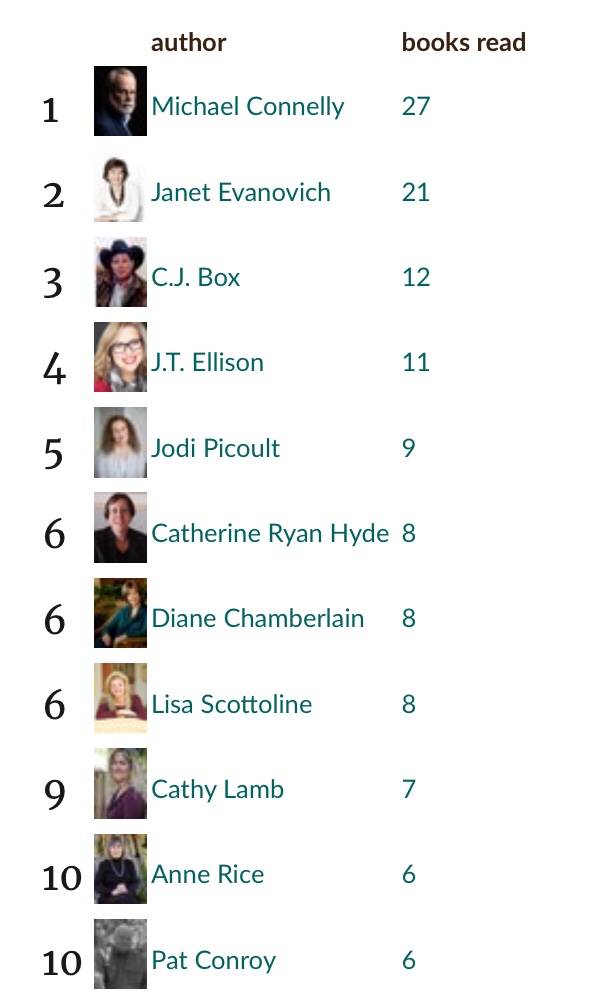Open Anne Rice's author page link
605x995 pixels.
point(208,875)
